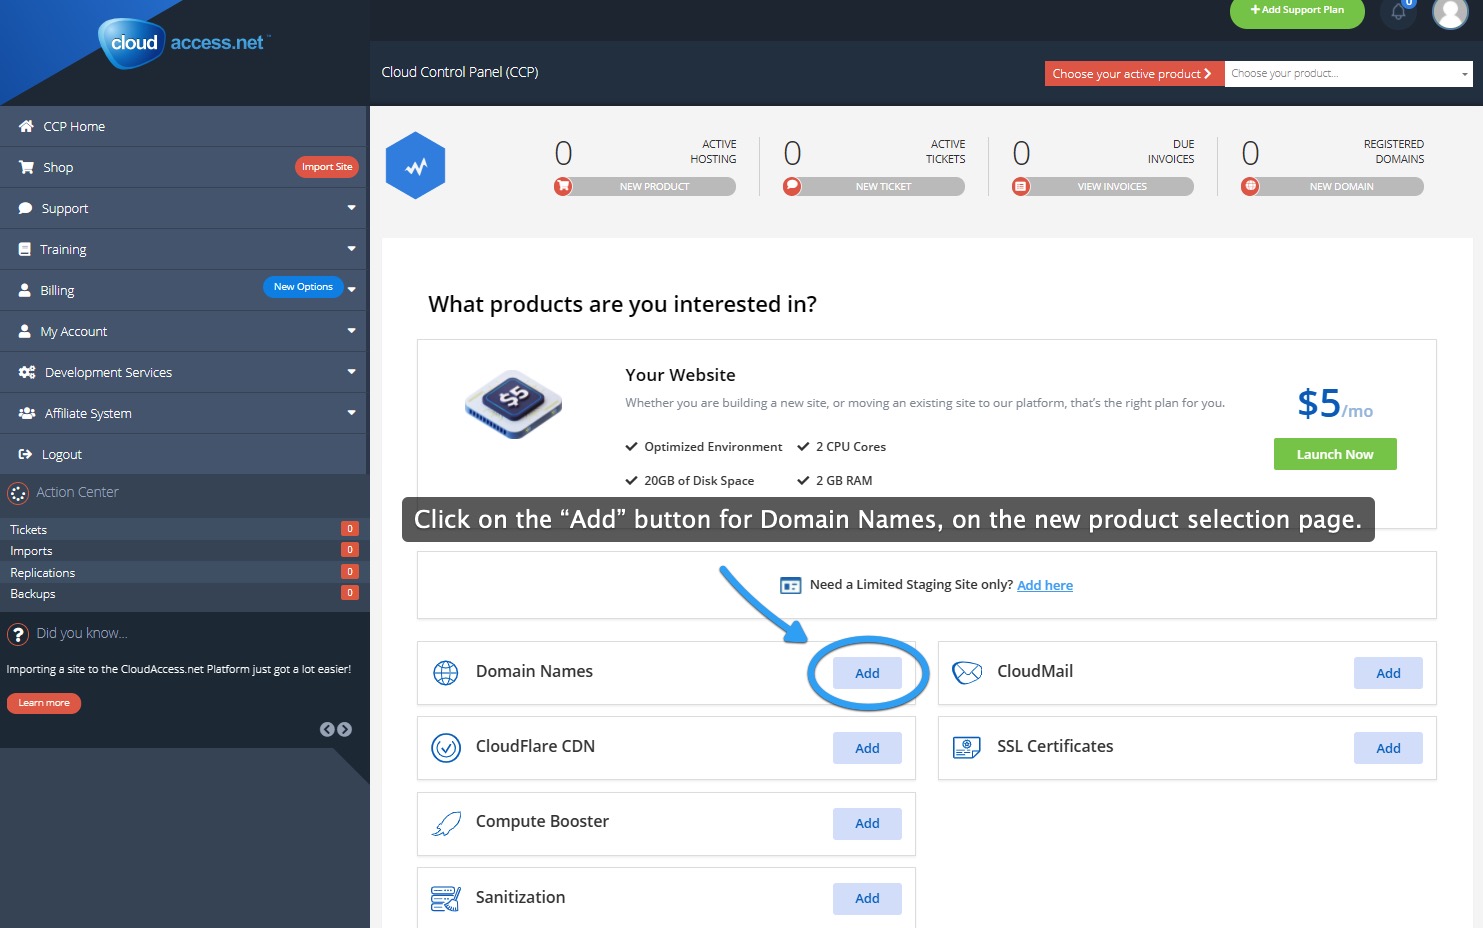Viewport: 1483px width, 928px height.
Task: Open Shop in the sidebar
Action: pyautogui.click(x=183, y=167)
